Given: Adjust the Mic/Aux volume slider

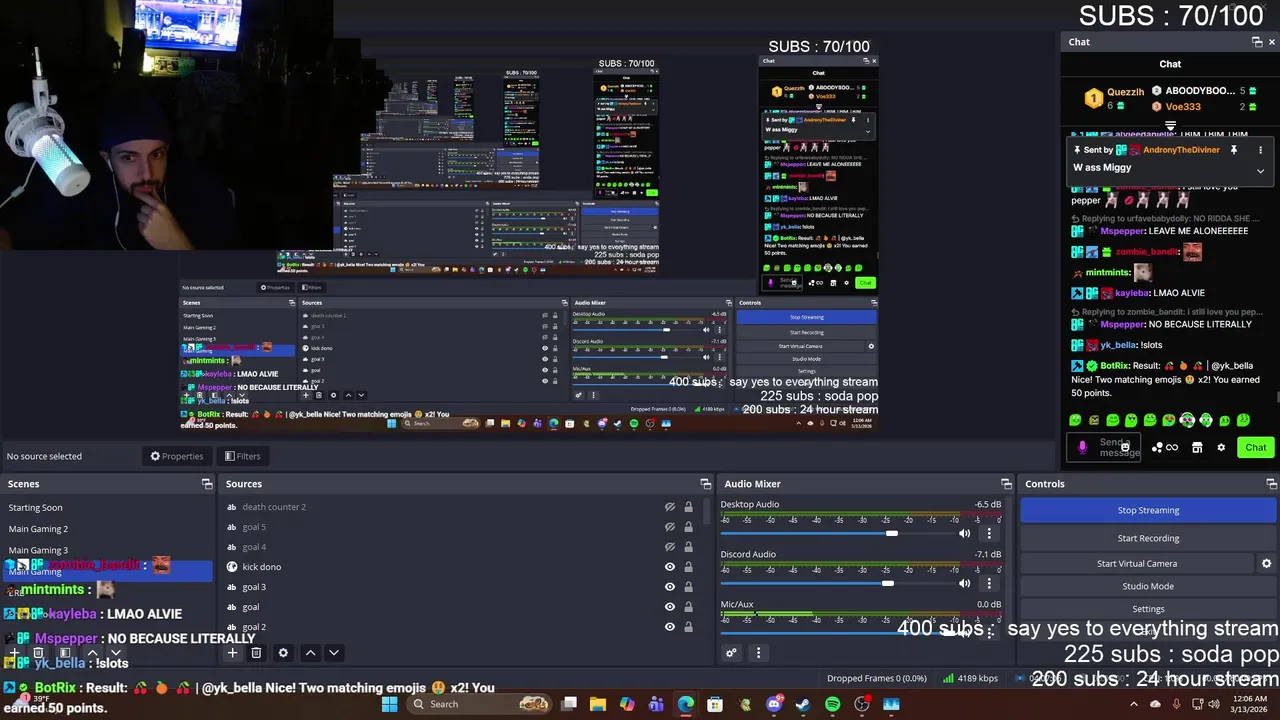Looking at the screenshot, I should point(836,633).
